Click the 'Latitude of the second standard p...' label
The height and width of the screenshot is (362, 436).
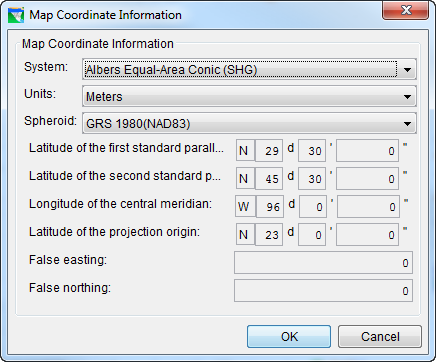coord(125,176)
